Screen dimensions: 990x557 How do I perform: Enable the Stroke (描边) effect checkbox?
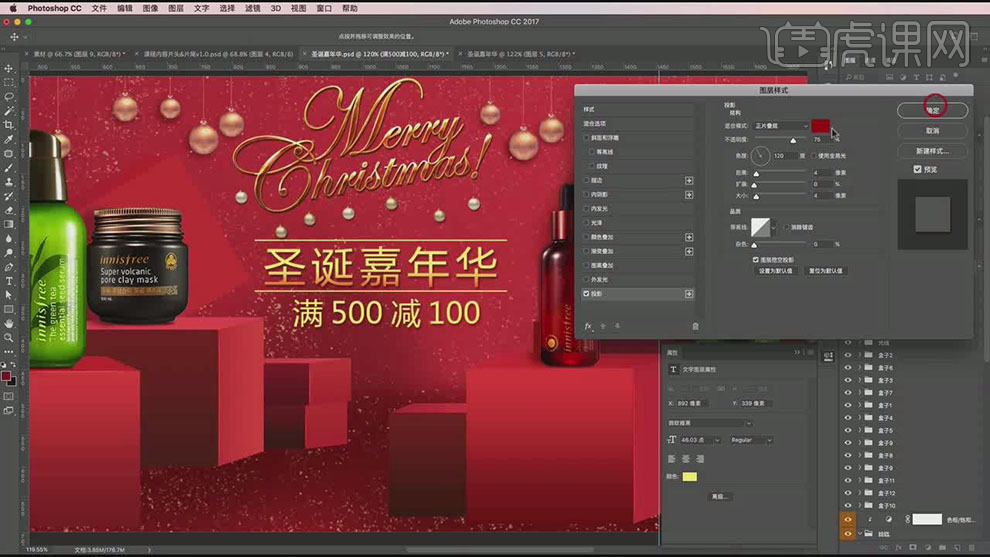click(x=586, y=180)
